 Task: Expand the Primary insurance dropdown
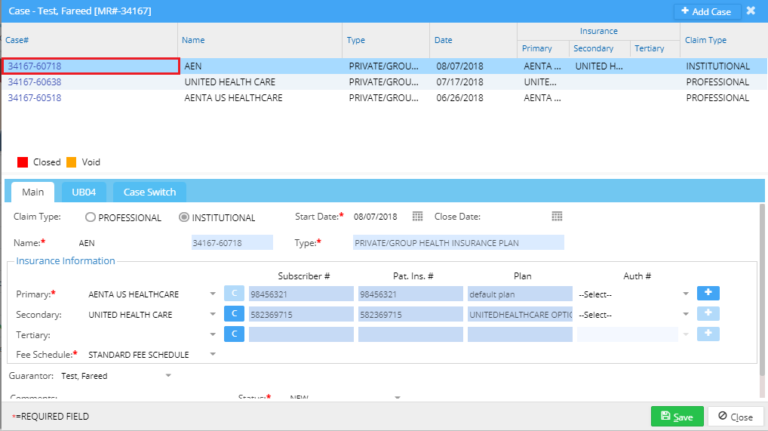pos(213,294)
